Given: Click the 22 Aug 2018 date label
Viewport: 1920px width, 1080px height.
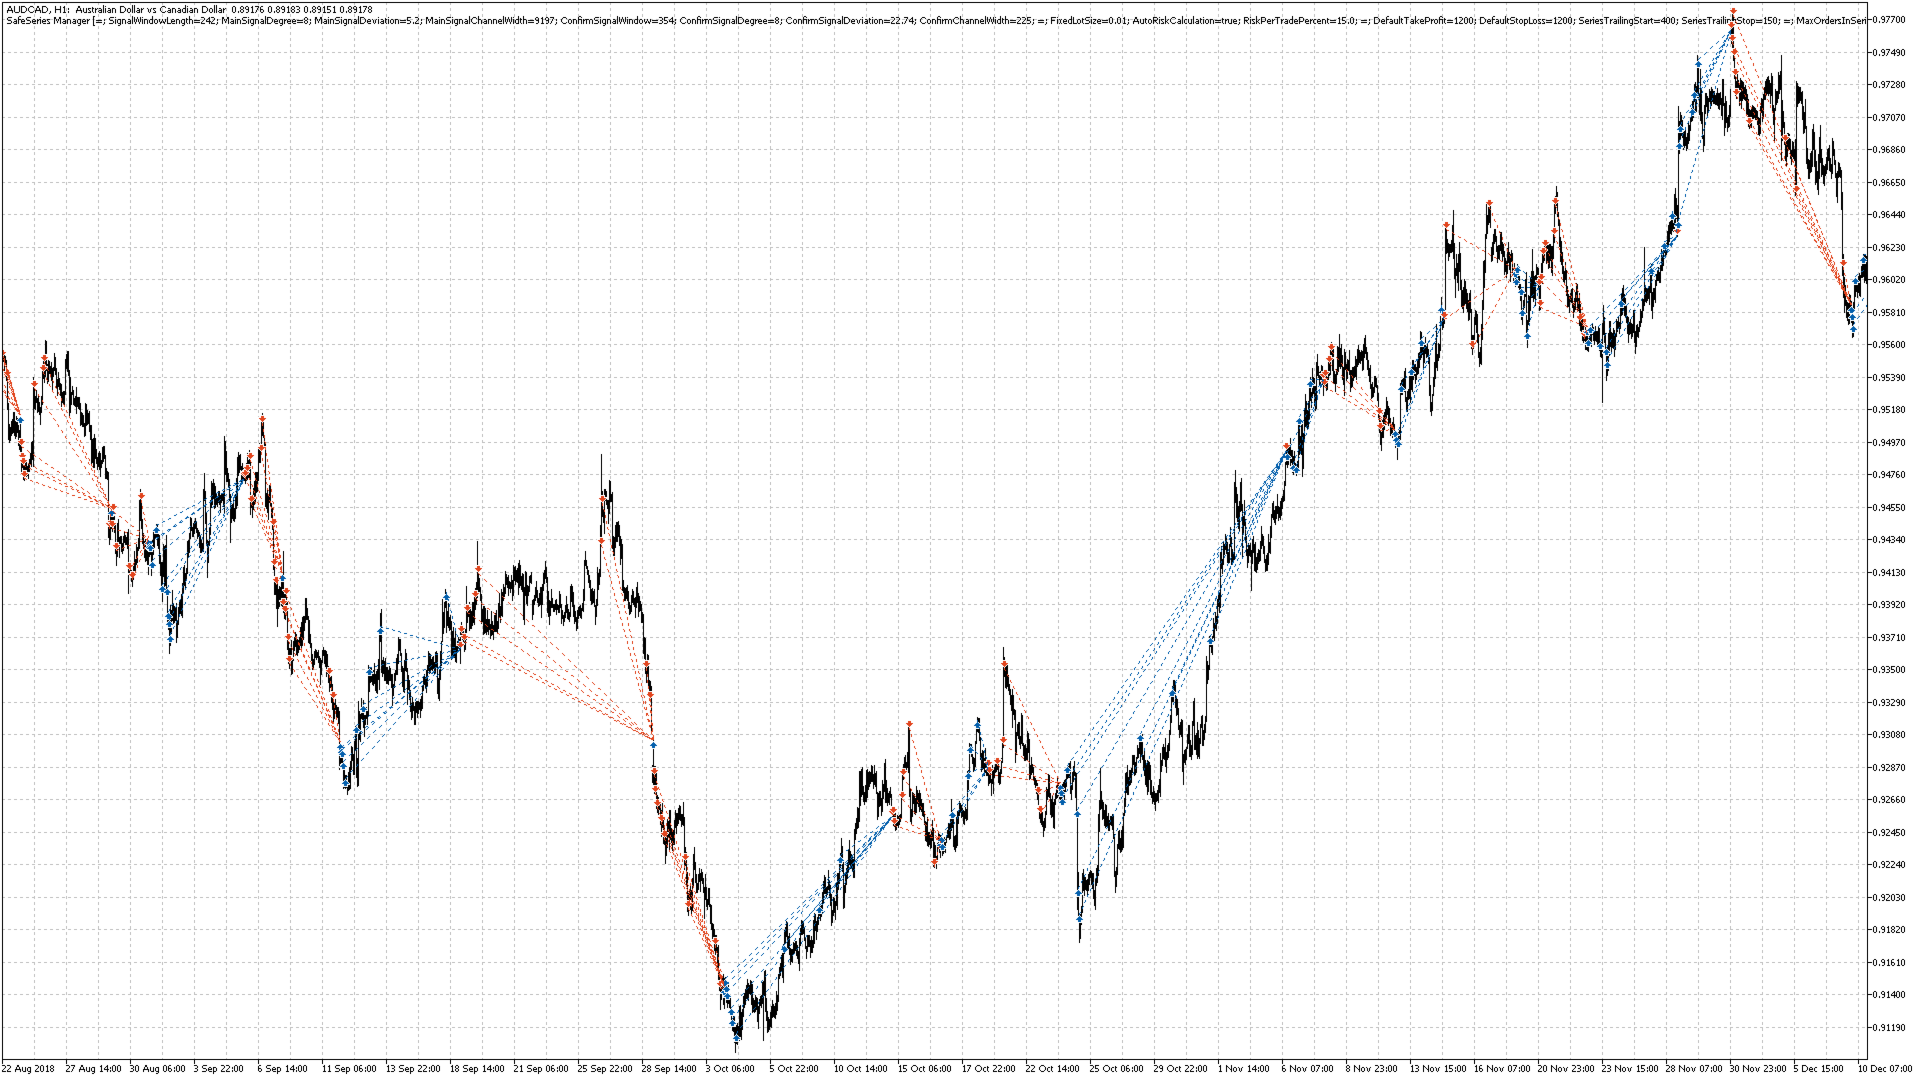Looking at the screenshot, I should coord(28,1068).
